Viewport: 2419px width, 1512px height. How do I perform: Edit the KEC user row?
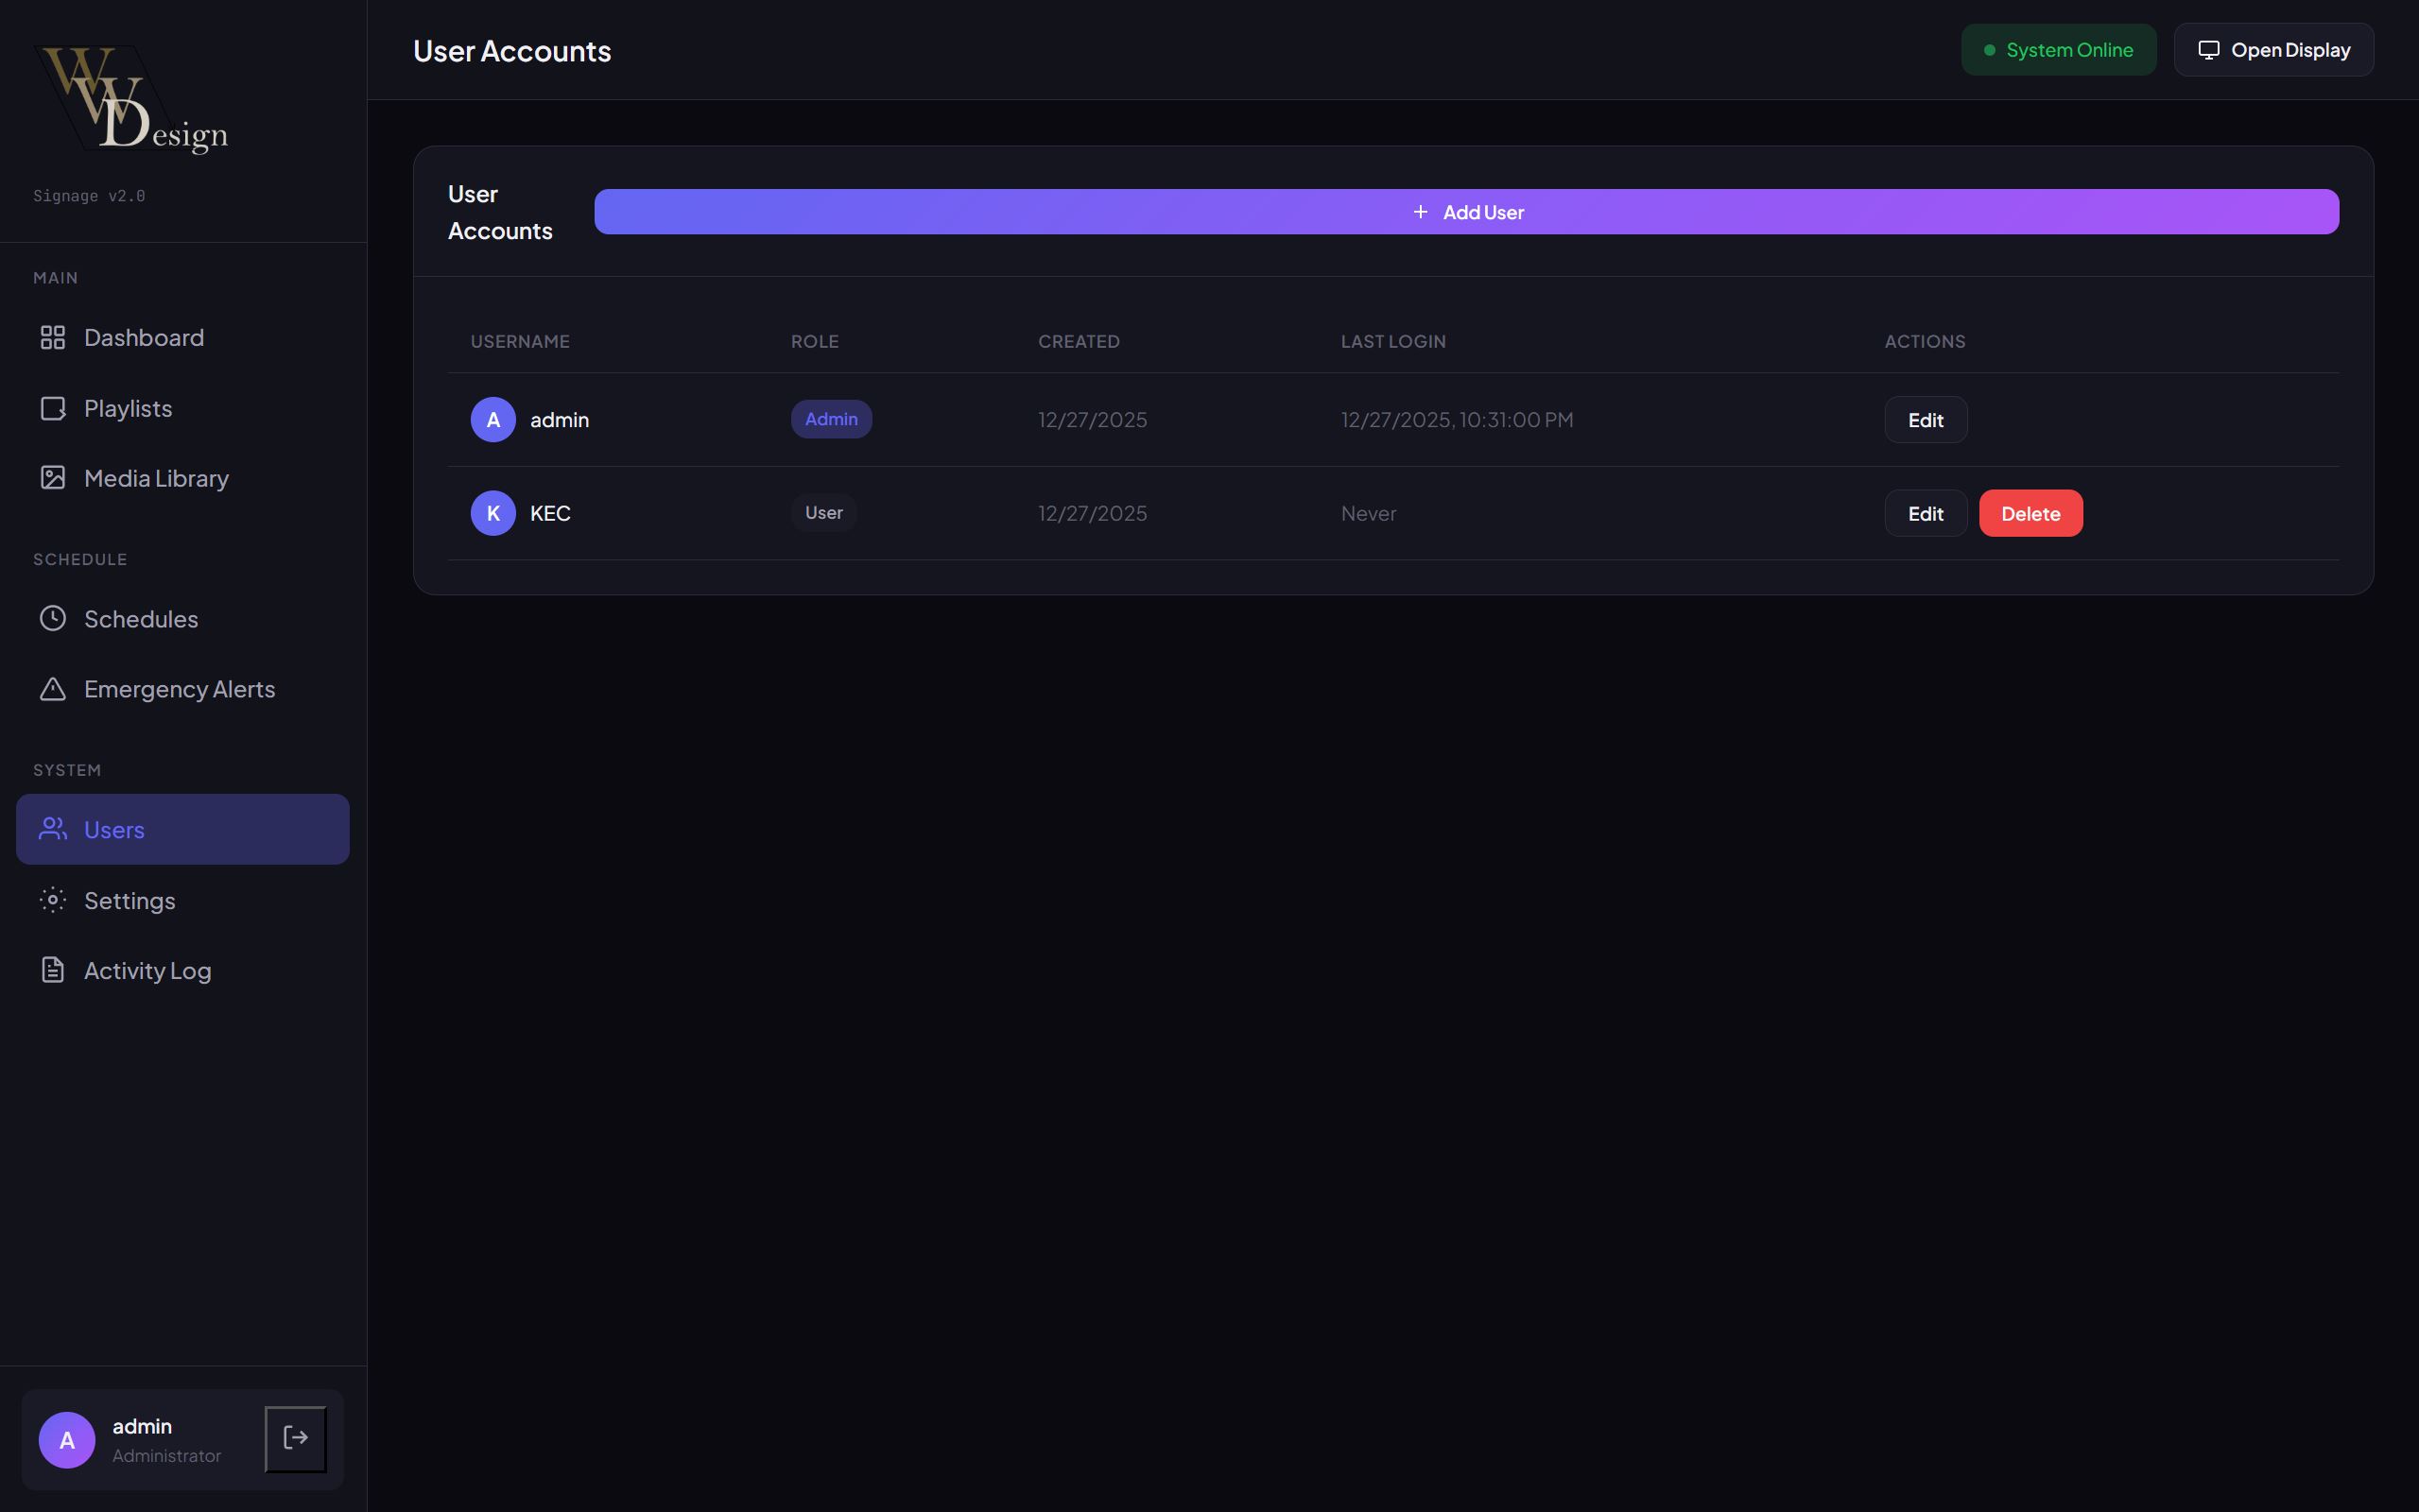tap(1925, 513)
